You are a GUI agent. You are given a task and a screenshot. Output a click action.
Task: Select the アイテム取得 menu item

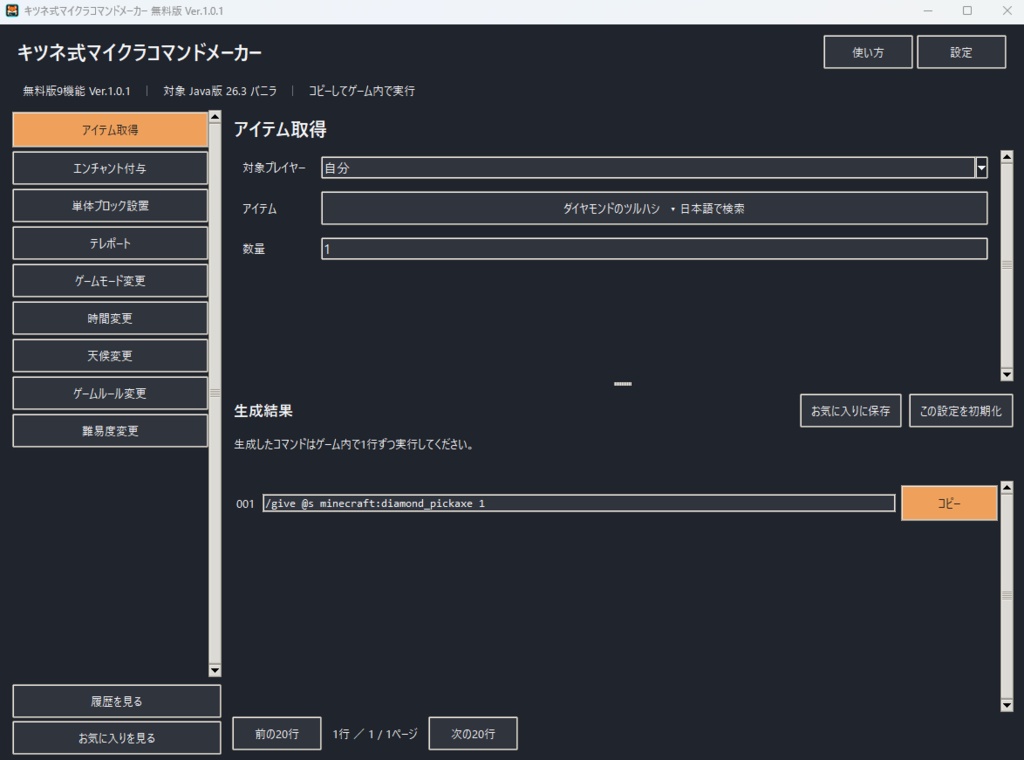tap(110, 130)
